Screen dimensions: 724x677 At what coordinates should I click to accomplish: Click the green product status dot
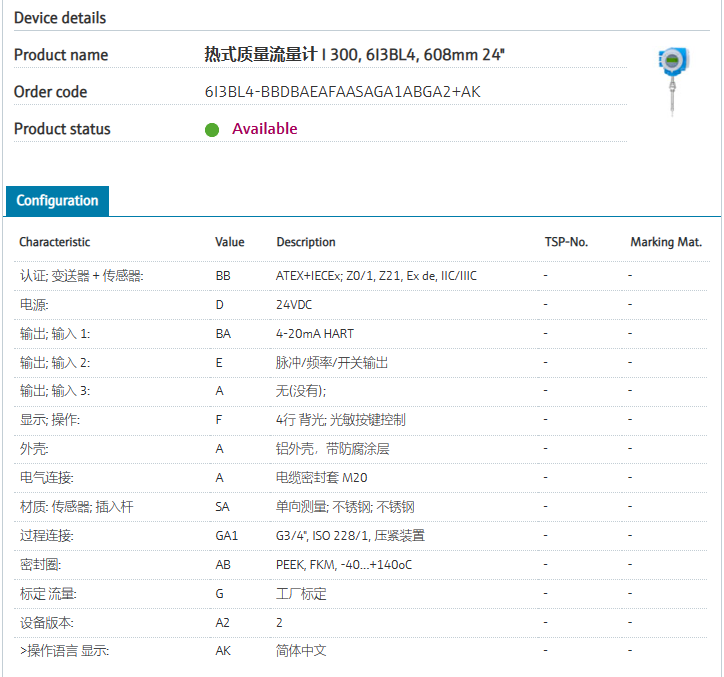[x=212, y=129]
